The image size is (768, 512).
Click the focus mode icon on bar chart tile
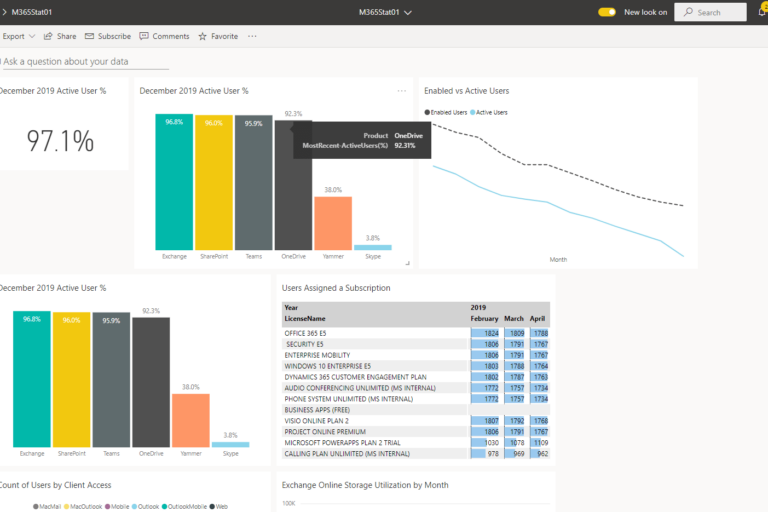(x=407, y=263)
